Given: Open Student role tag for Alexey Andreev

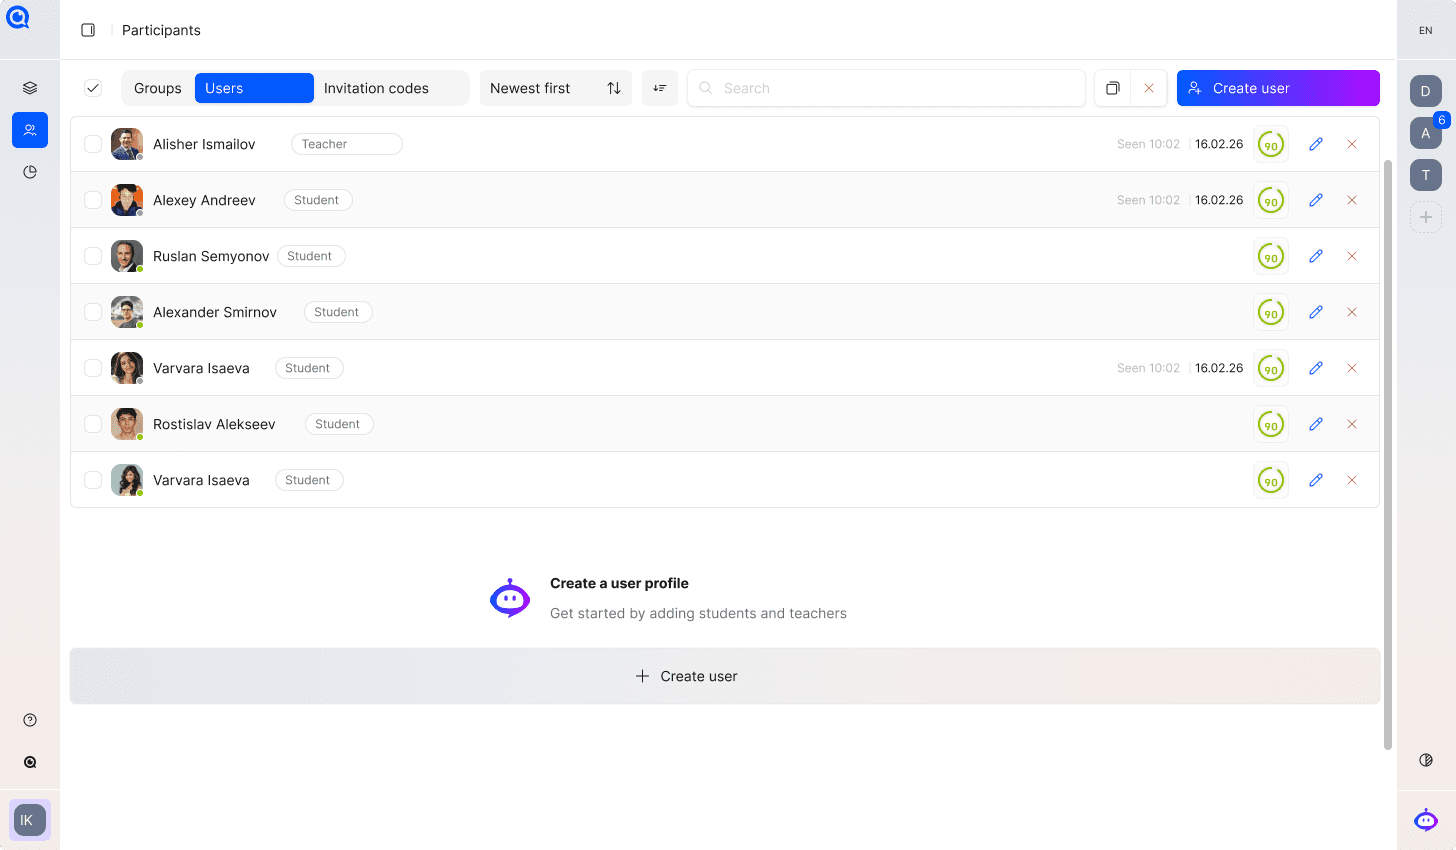Looking at the screenshot, I should pyautogui.click(x=318, y=200).
